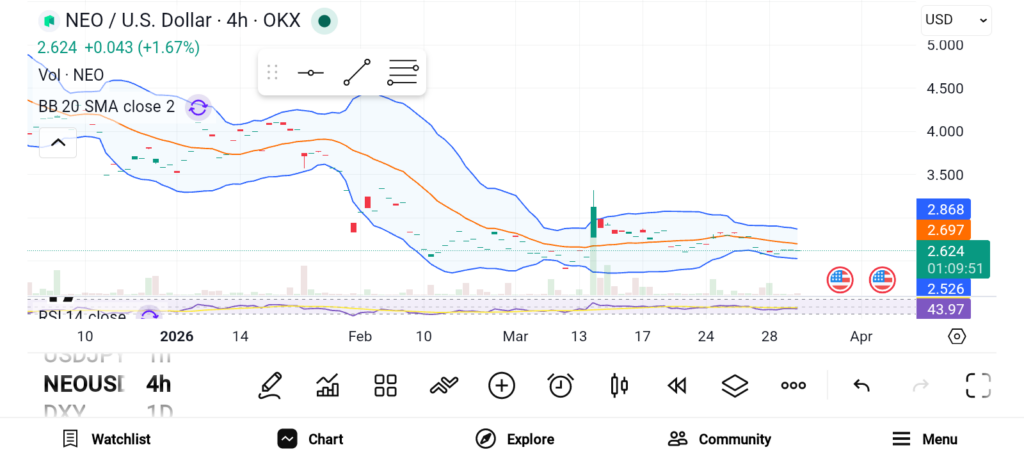Select the horizontal line drawing tool
Viewport: 1024px width, 461px height.
[311, 73]
